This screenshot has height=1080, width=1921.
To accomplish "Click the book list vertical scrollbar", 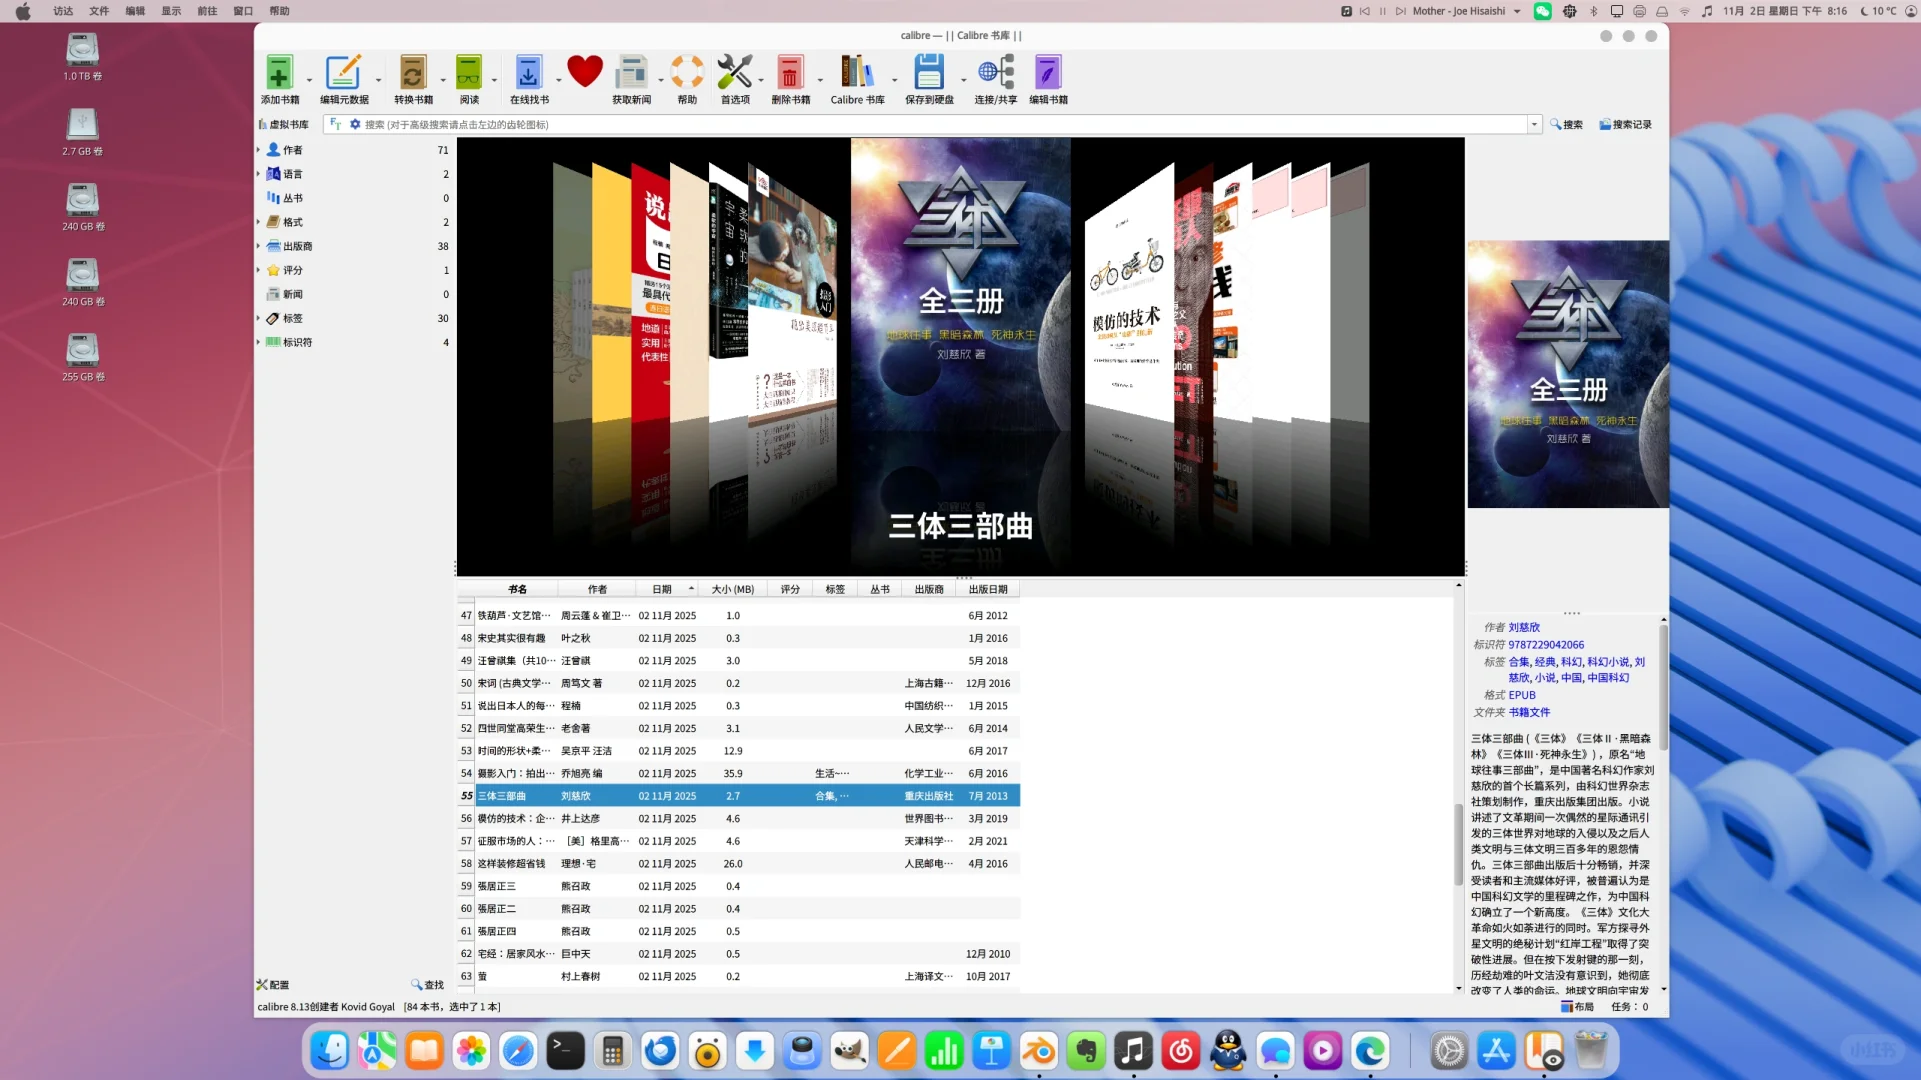I will pyautogui.click(x=1459, y=845).
